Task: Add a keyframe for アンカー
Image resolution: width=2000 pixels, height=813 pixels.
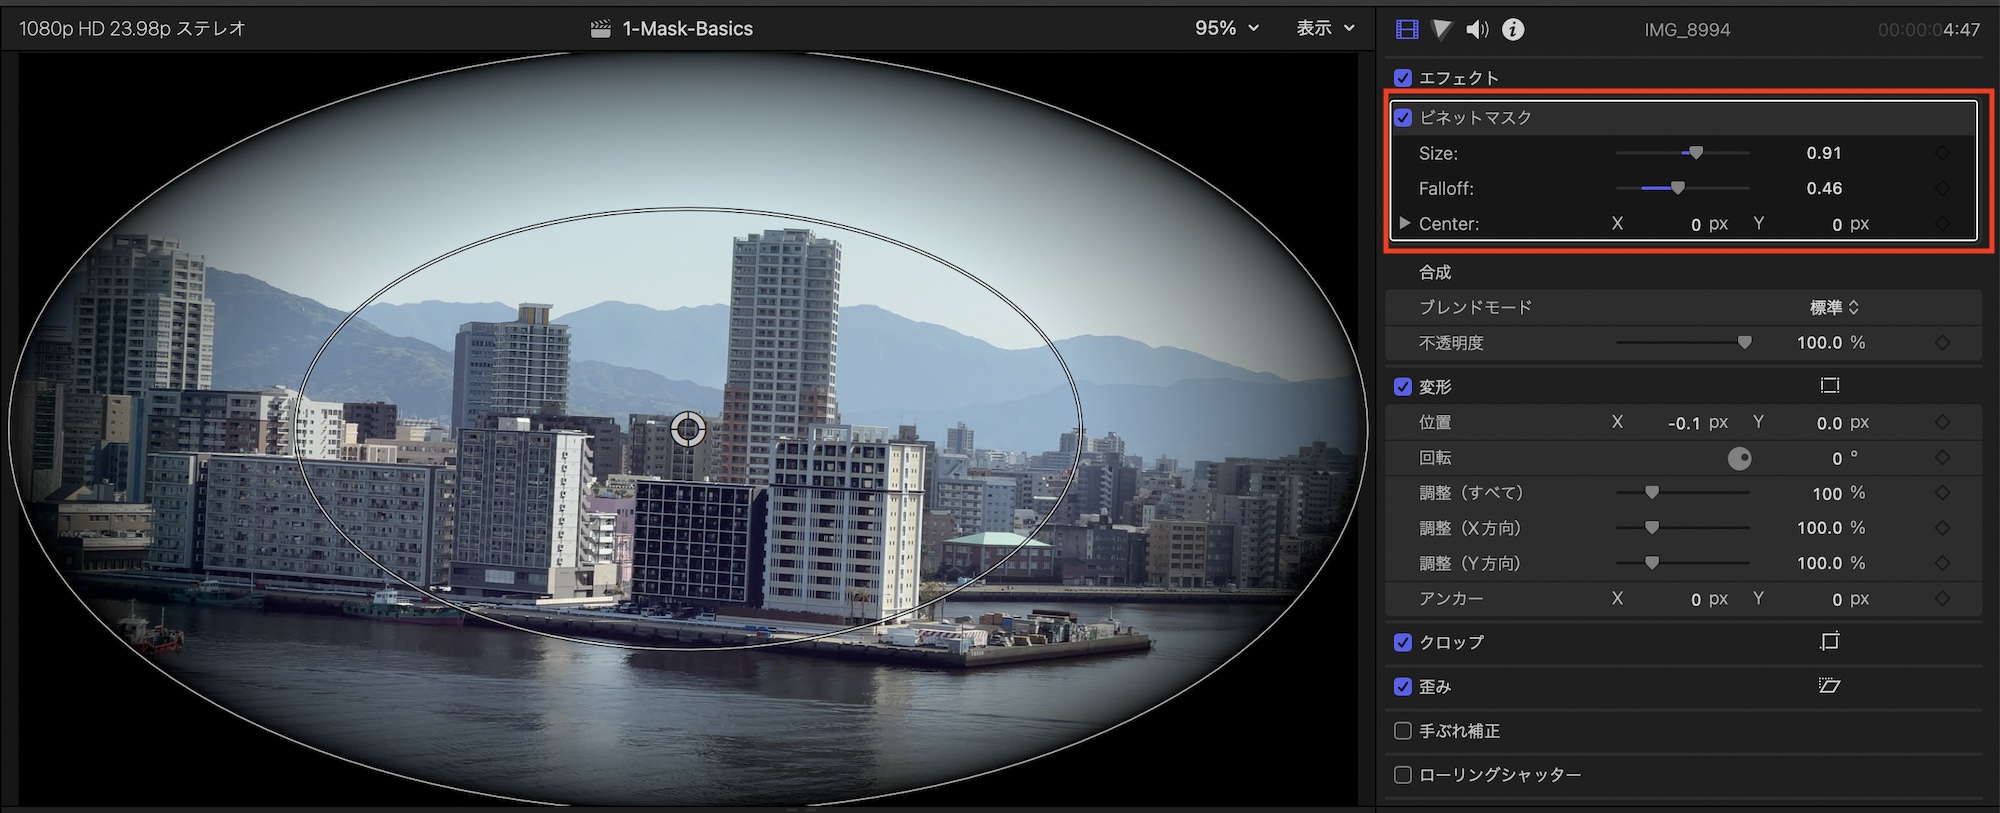Action: pyautogui.click(x=1942, y=599)
